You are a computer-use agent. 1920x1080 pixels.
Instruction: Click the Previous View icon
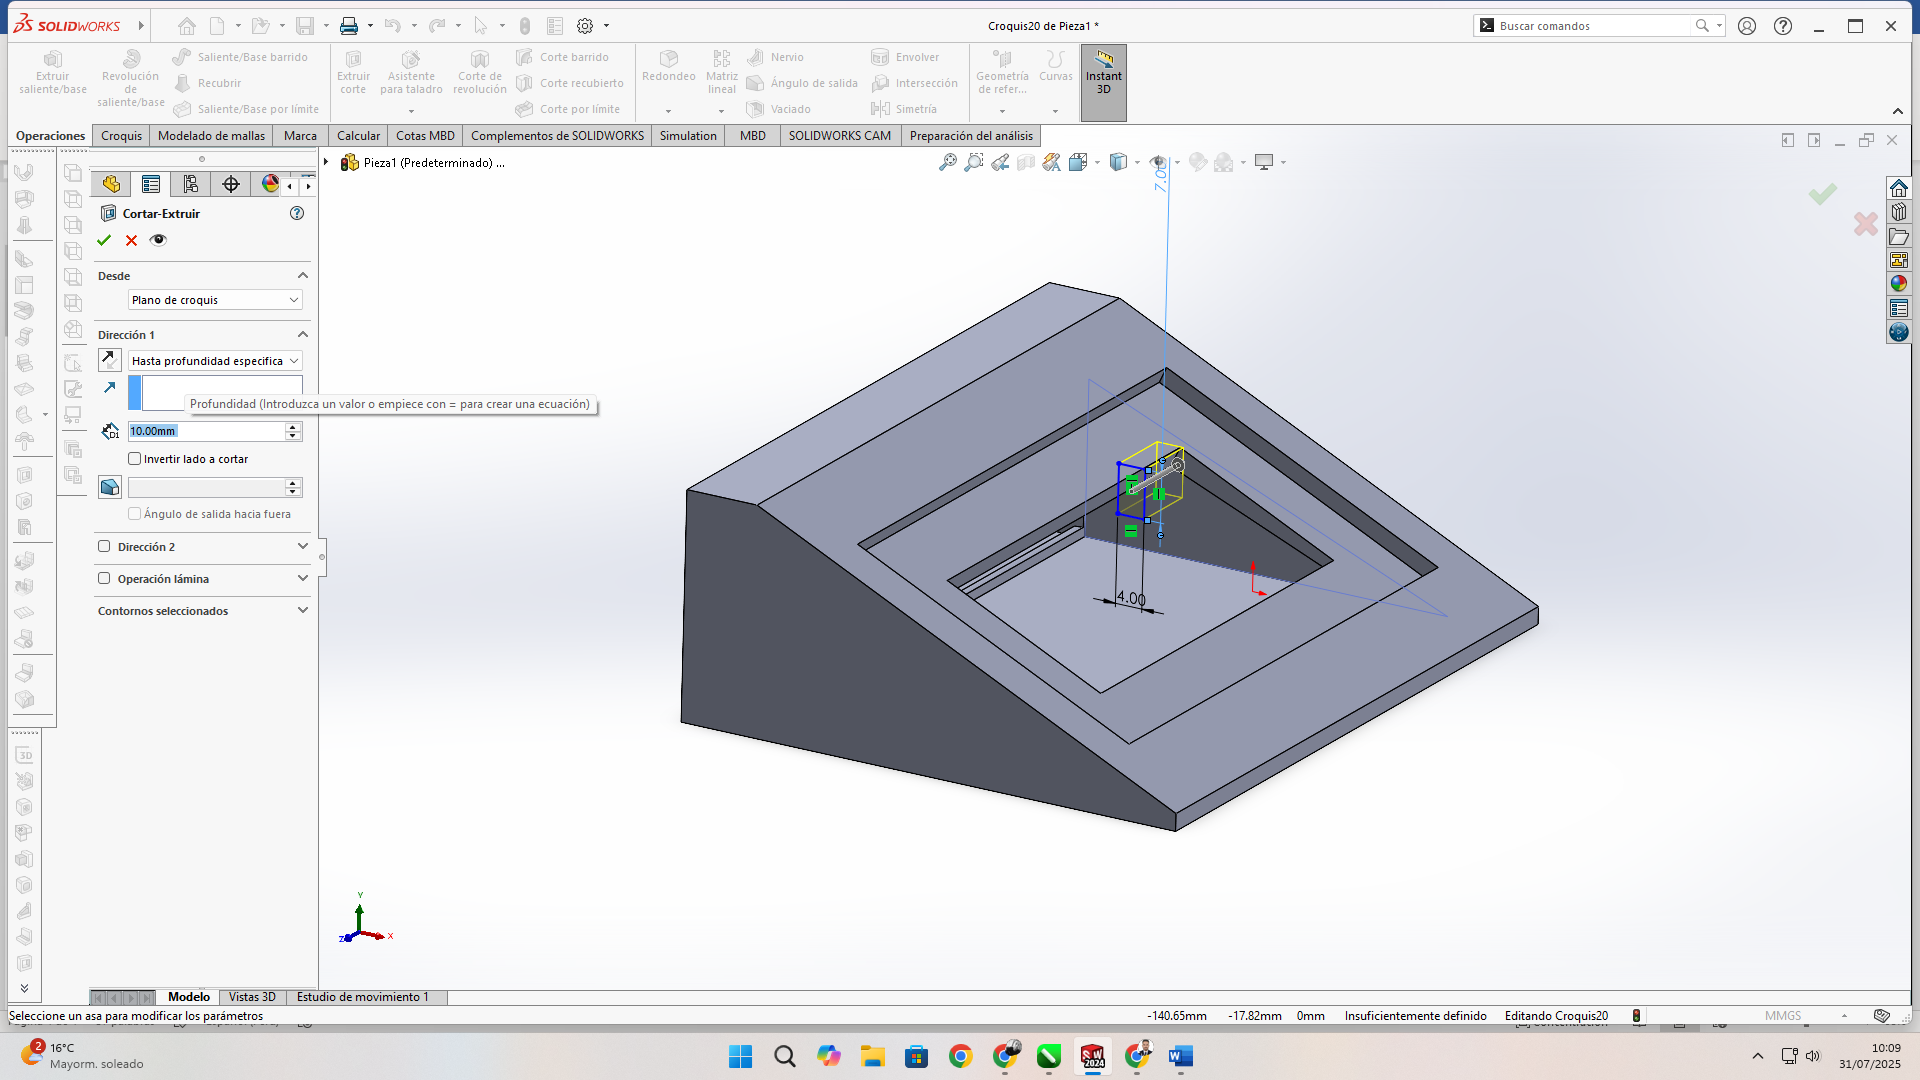point(1000,162)
